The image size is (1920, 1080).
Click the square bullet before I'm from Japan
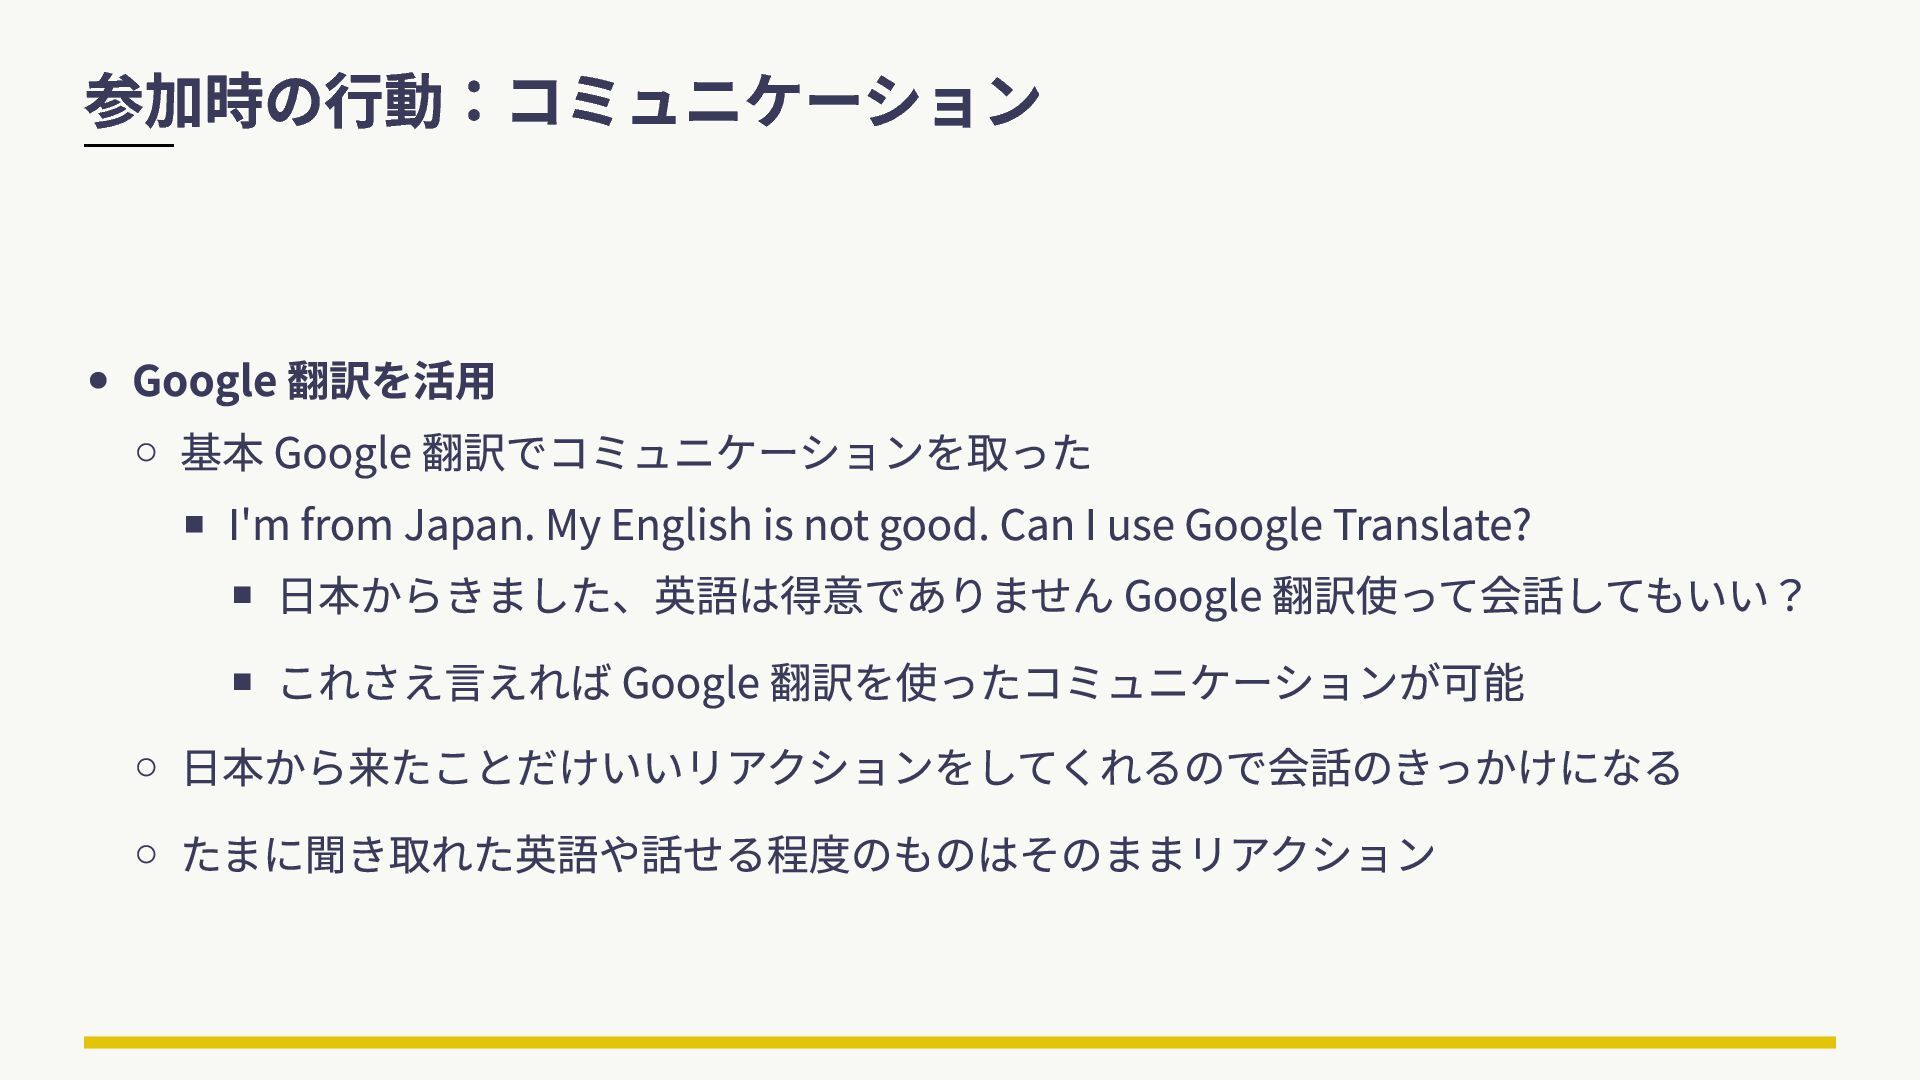(x=195, y=523)
